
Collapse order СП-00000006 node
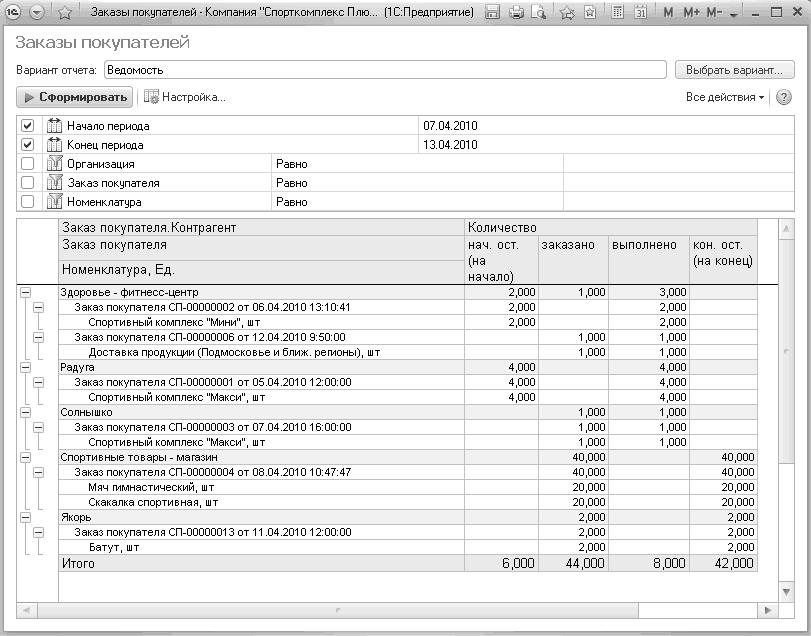tap(38, 337)
